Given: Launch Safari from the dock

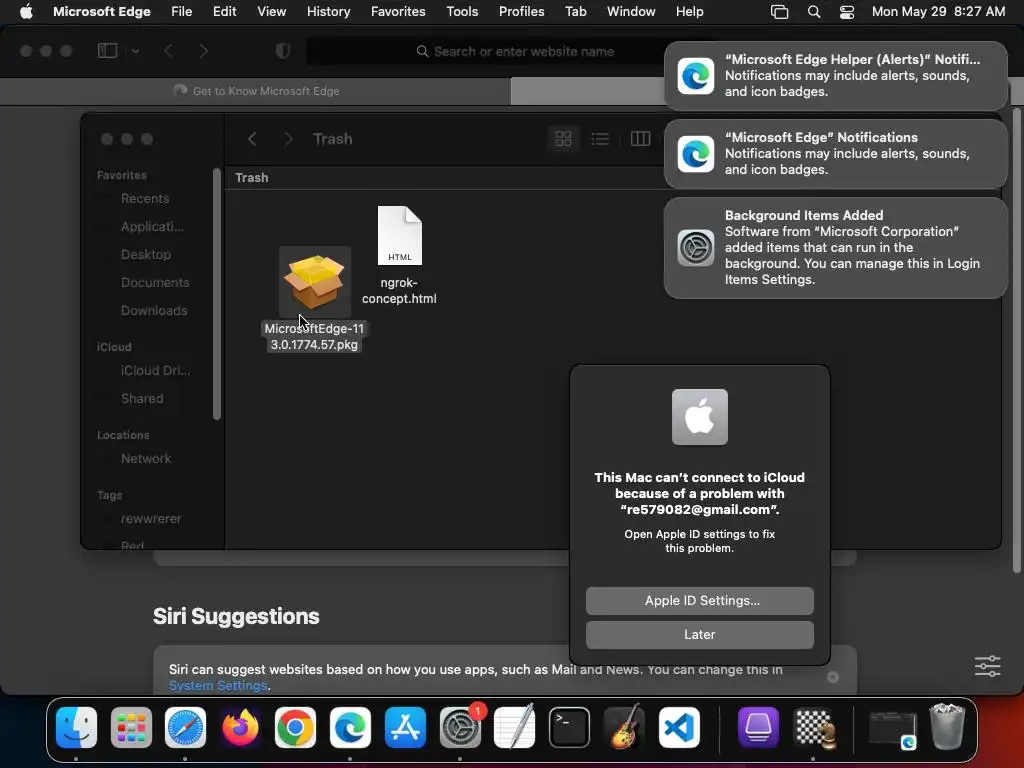Looking at the screenshot, I should point(185,728).
